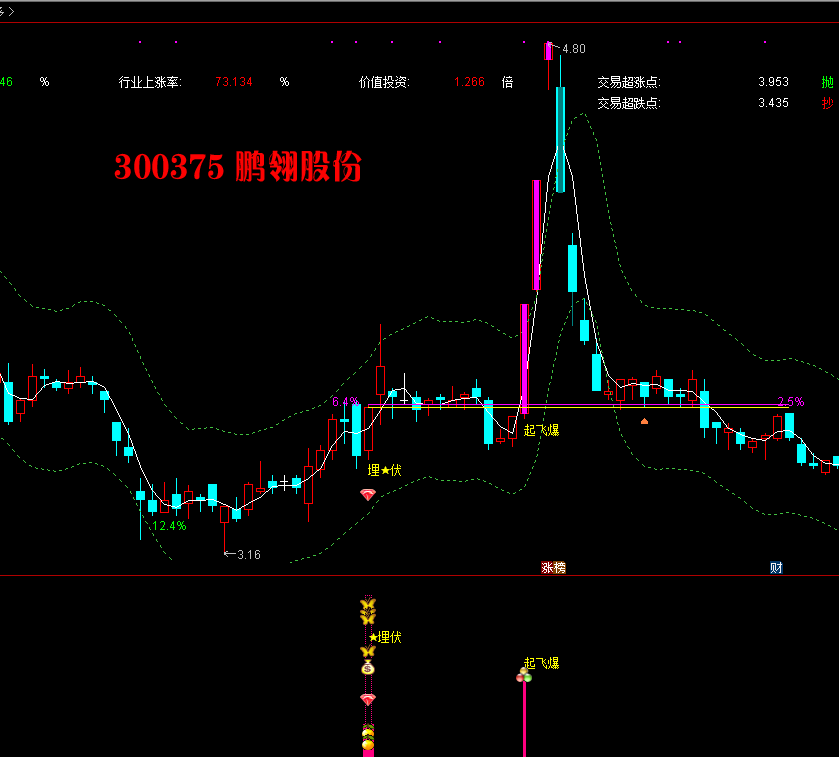Click the small orange triangle marker on chart
The width and height of the screenshot is (839, 757).
(644, 421)
